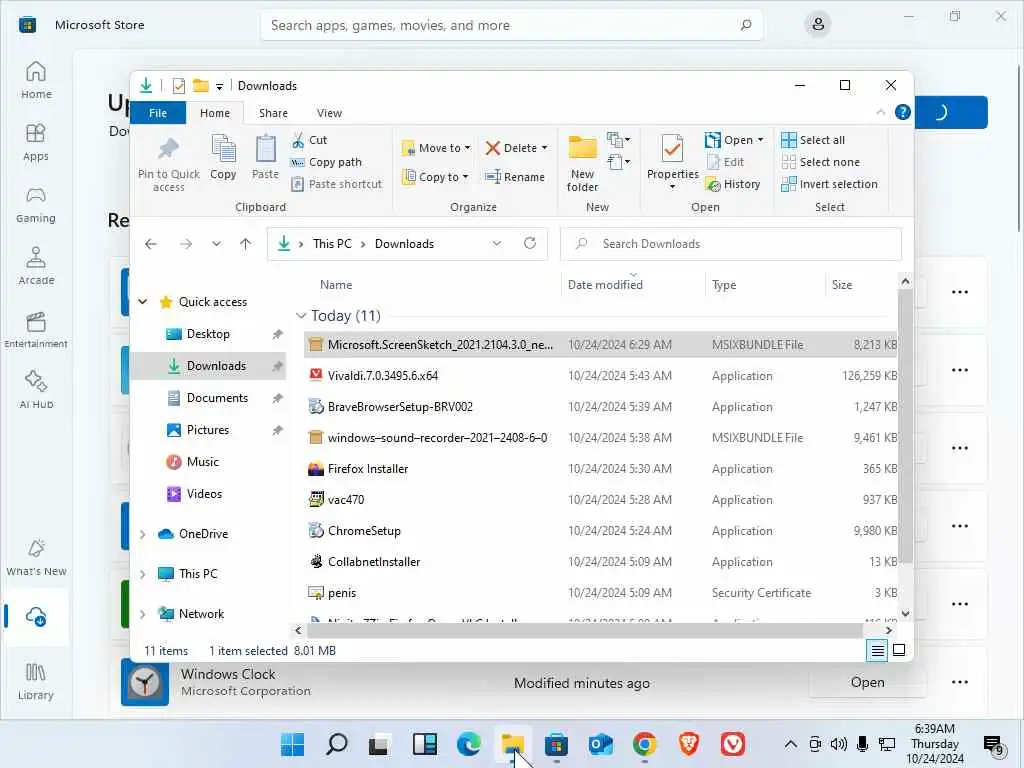The image size is (1024, 768).
Task: Click Open button for Windows Clock
Action: (x=867, y=682)
